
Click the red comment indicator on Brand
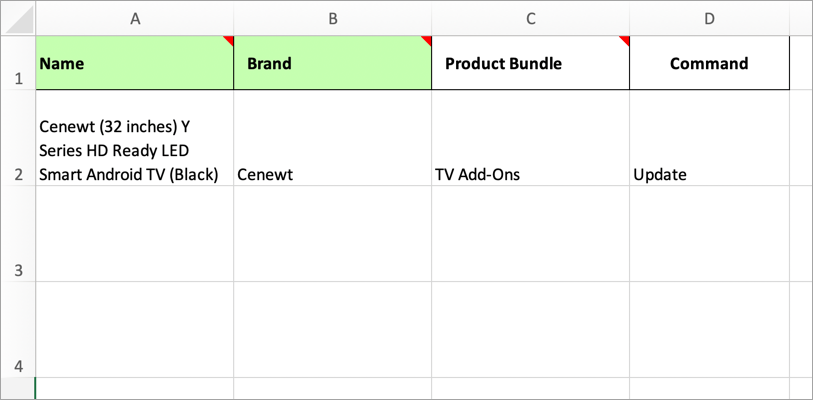(x=427, y=40)
